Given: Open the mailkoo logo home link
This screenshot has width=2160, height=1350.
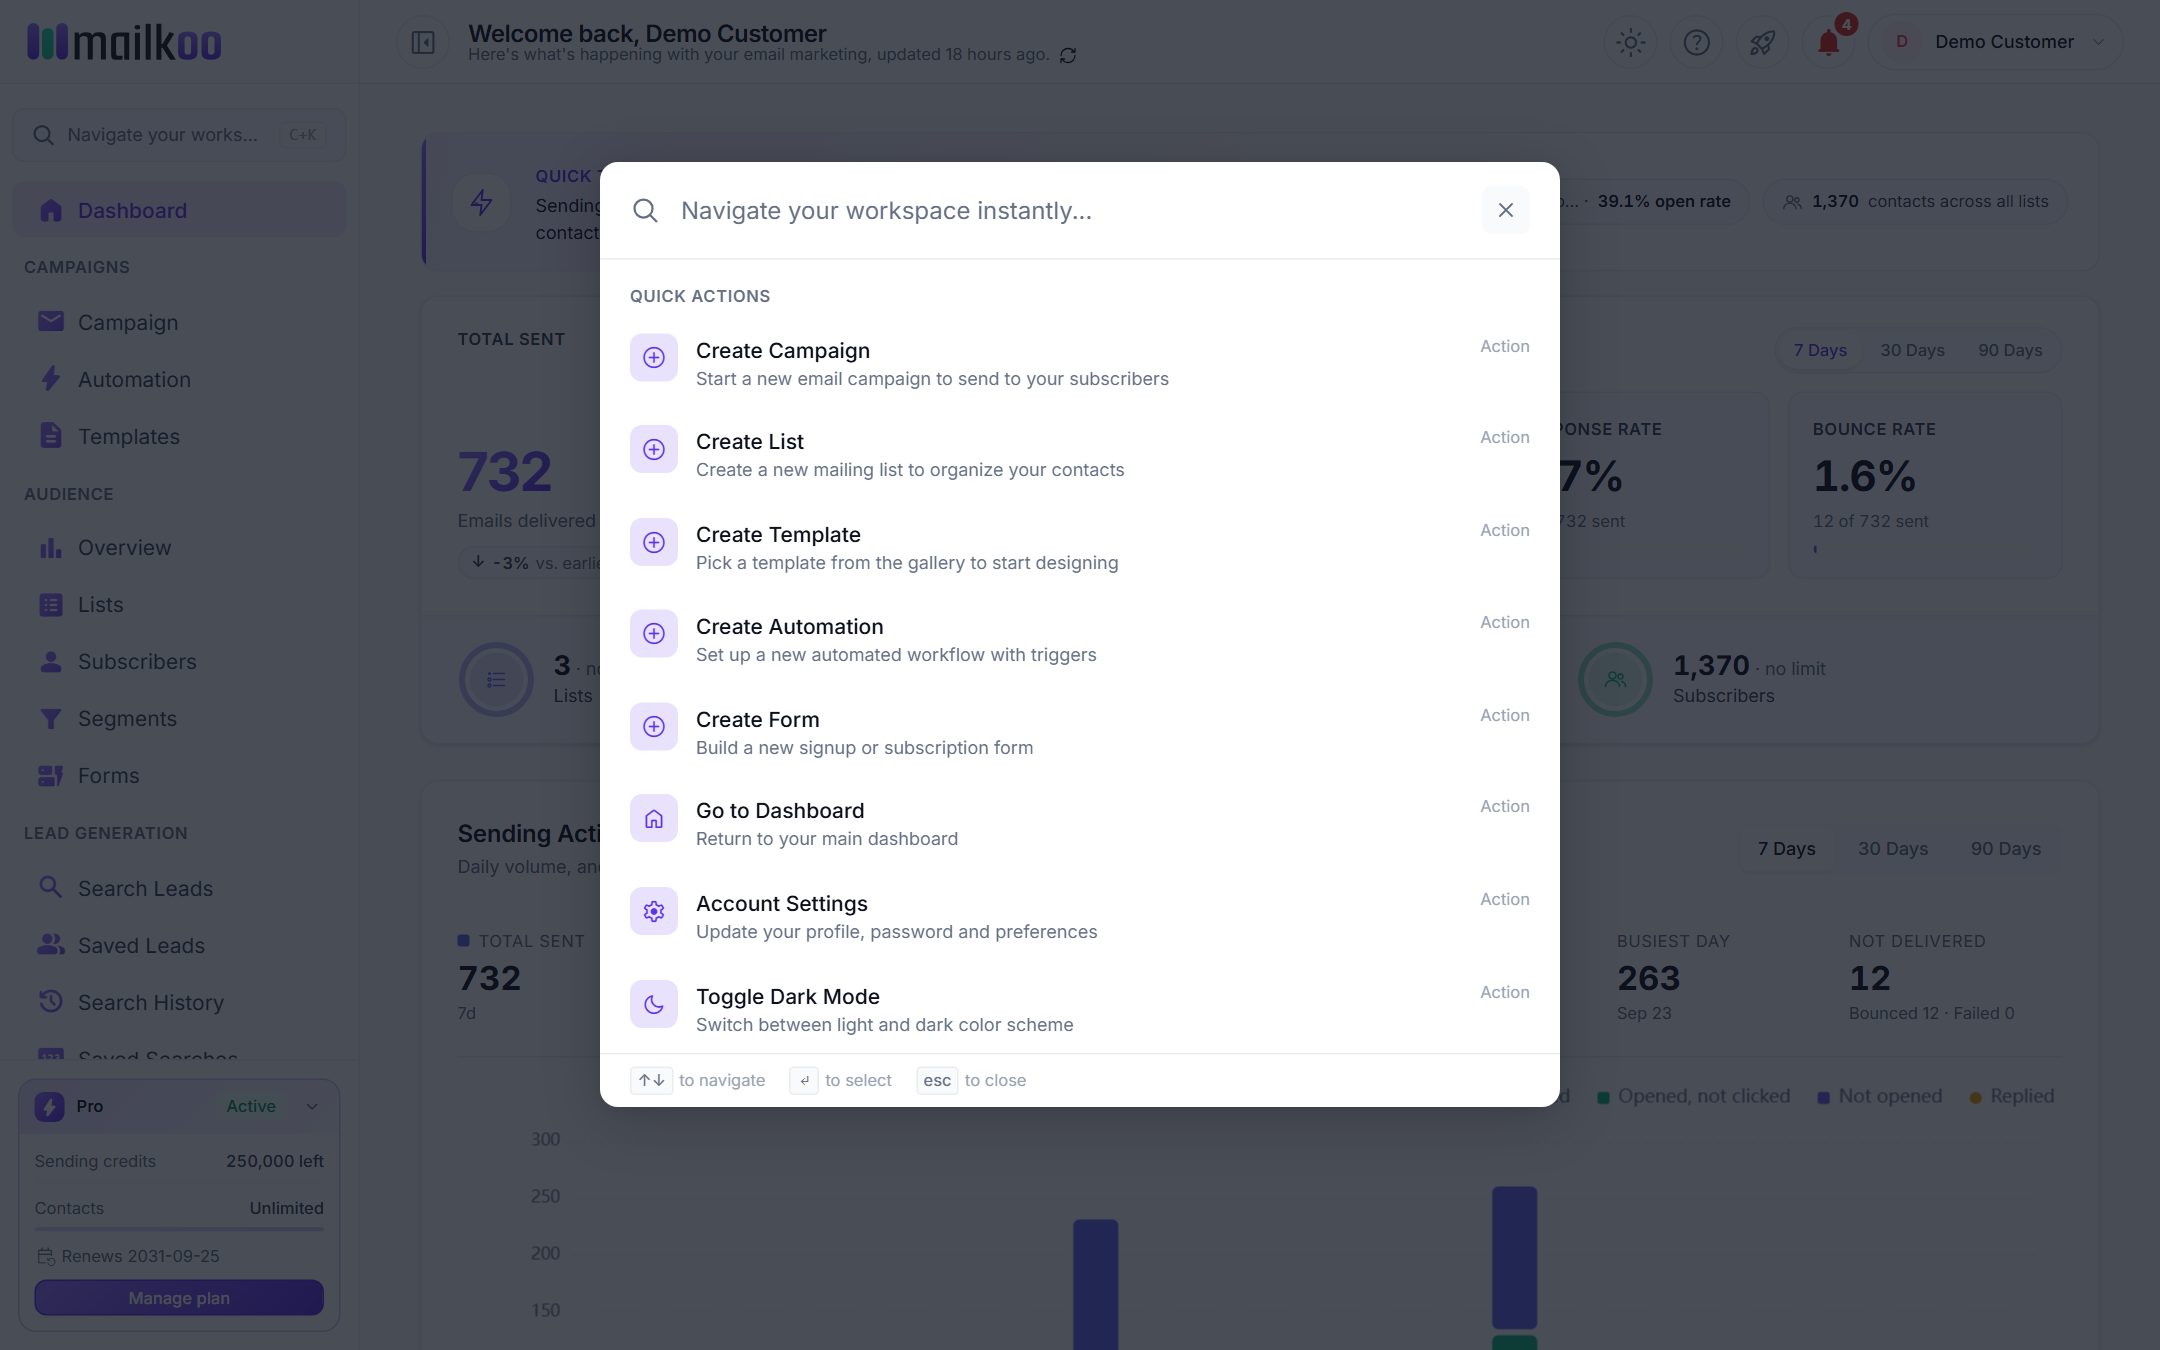Looking at the screenshot, I should tap(124, 42).
